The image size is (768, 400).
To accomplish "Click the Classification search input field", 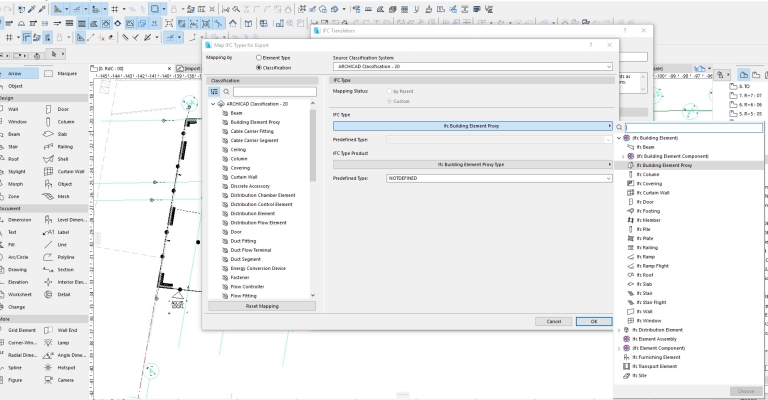I will [x=275, y=92].
